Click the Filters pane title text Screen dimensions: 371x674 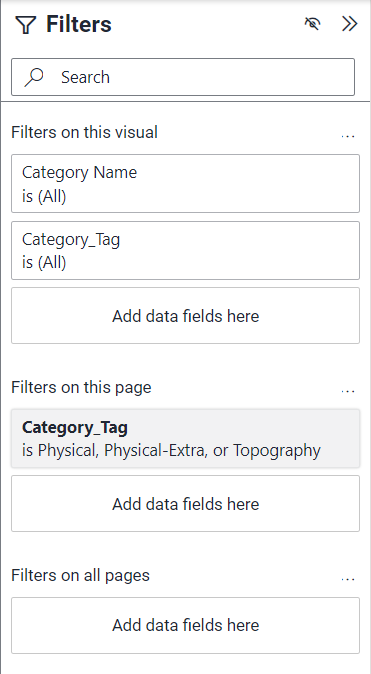(79, 24)
